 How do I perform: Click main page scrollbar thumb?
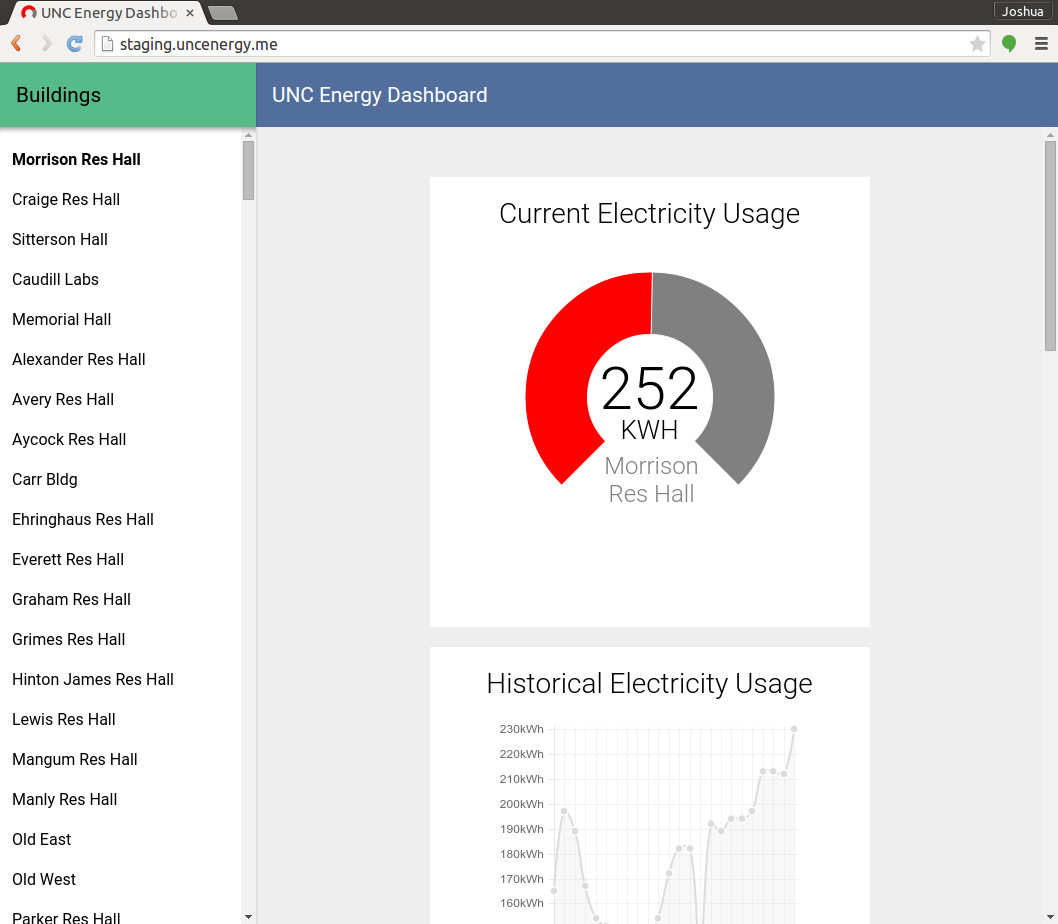click(x=1050, y=246)
